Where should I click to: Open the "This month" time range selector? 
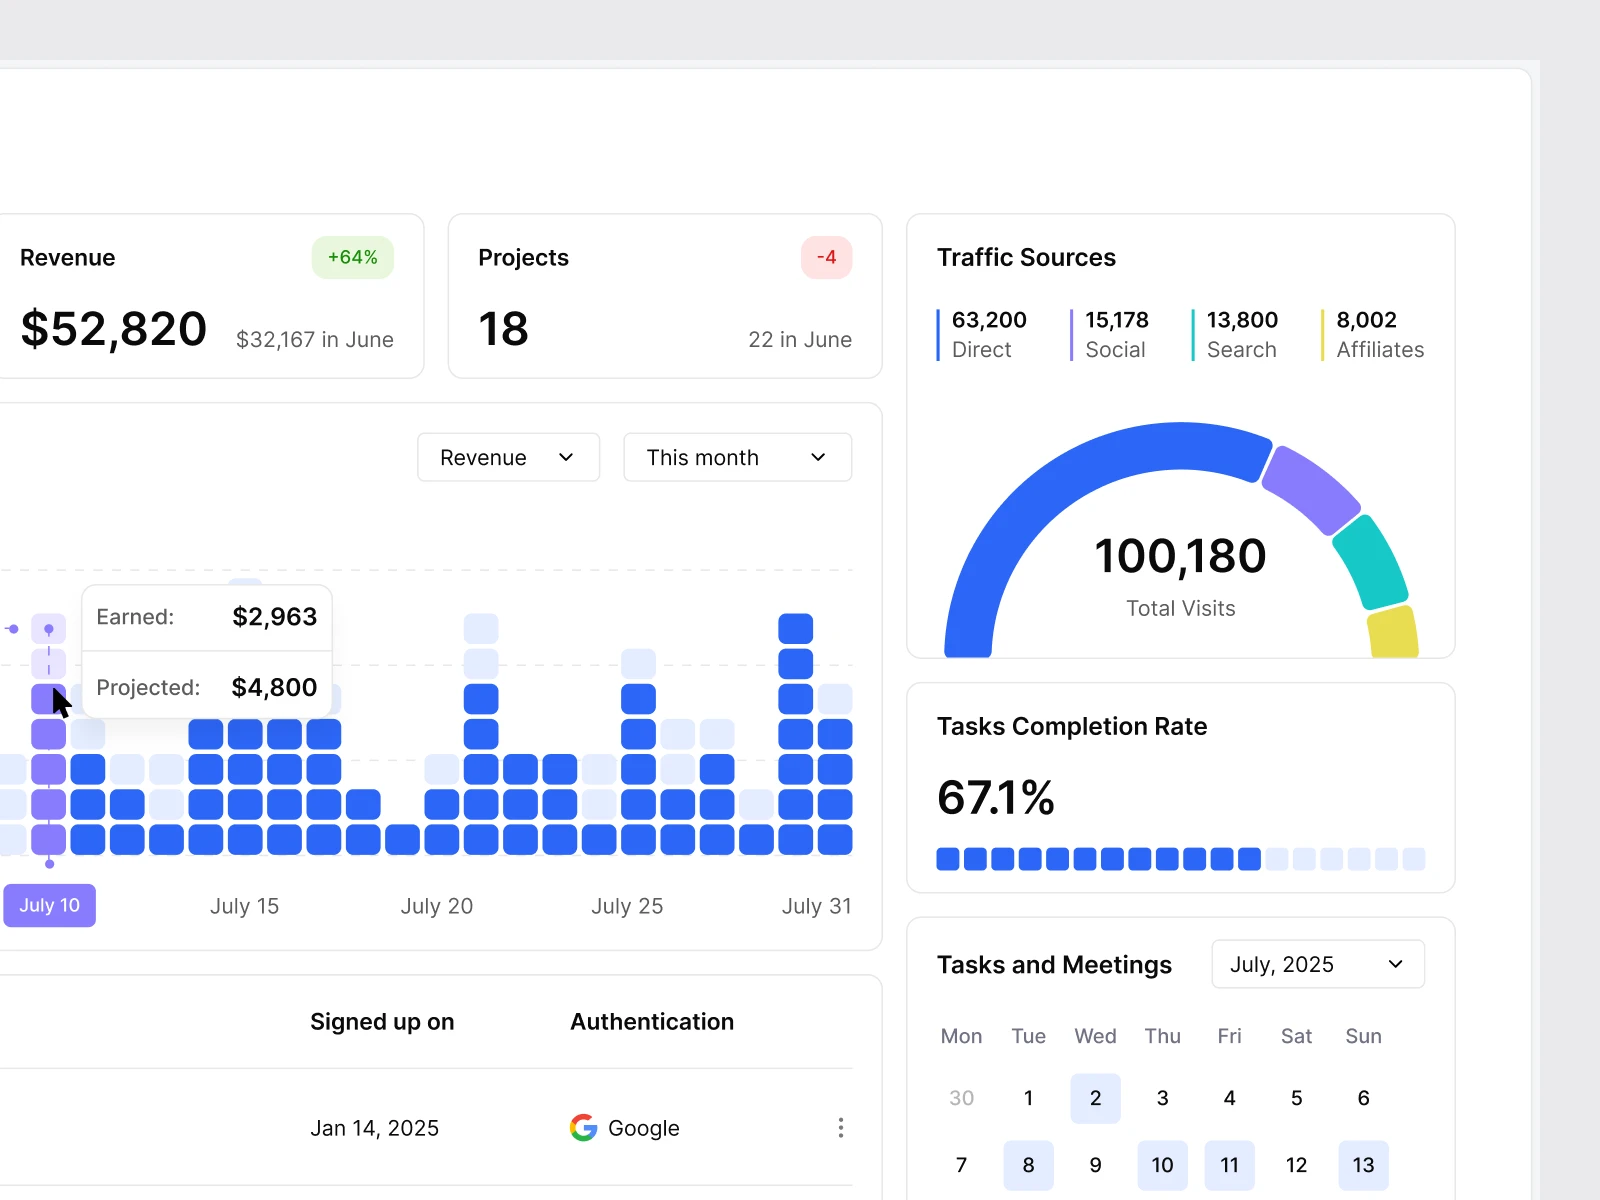[x=737, y=457]
